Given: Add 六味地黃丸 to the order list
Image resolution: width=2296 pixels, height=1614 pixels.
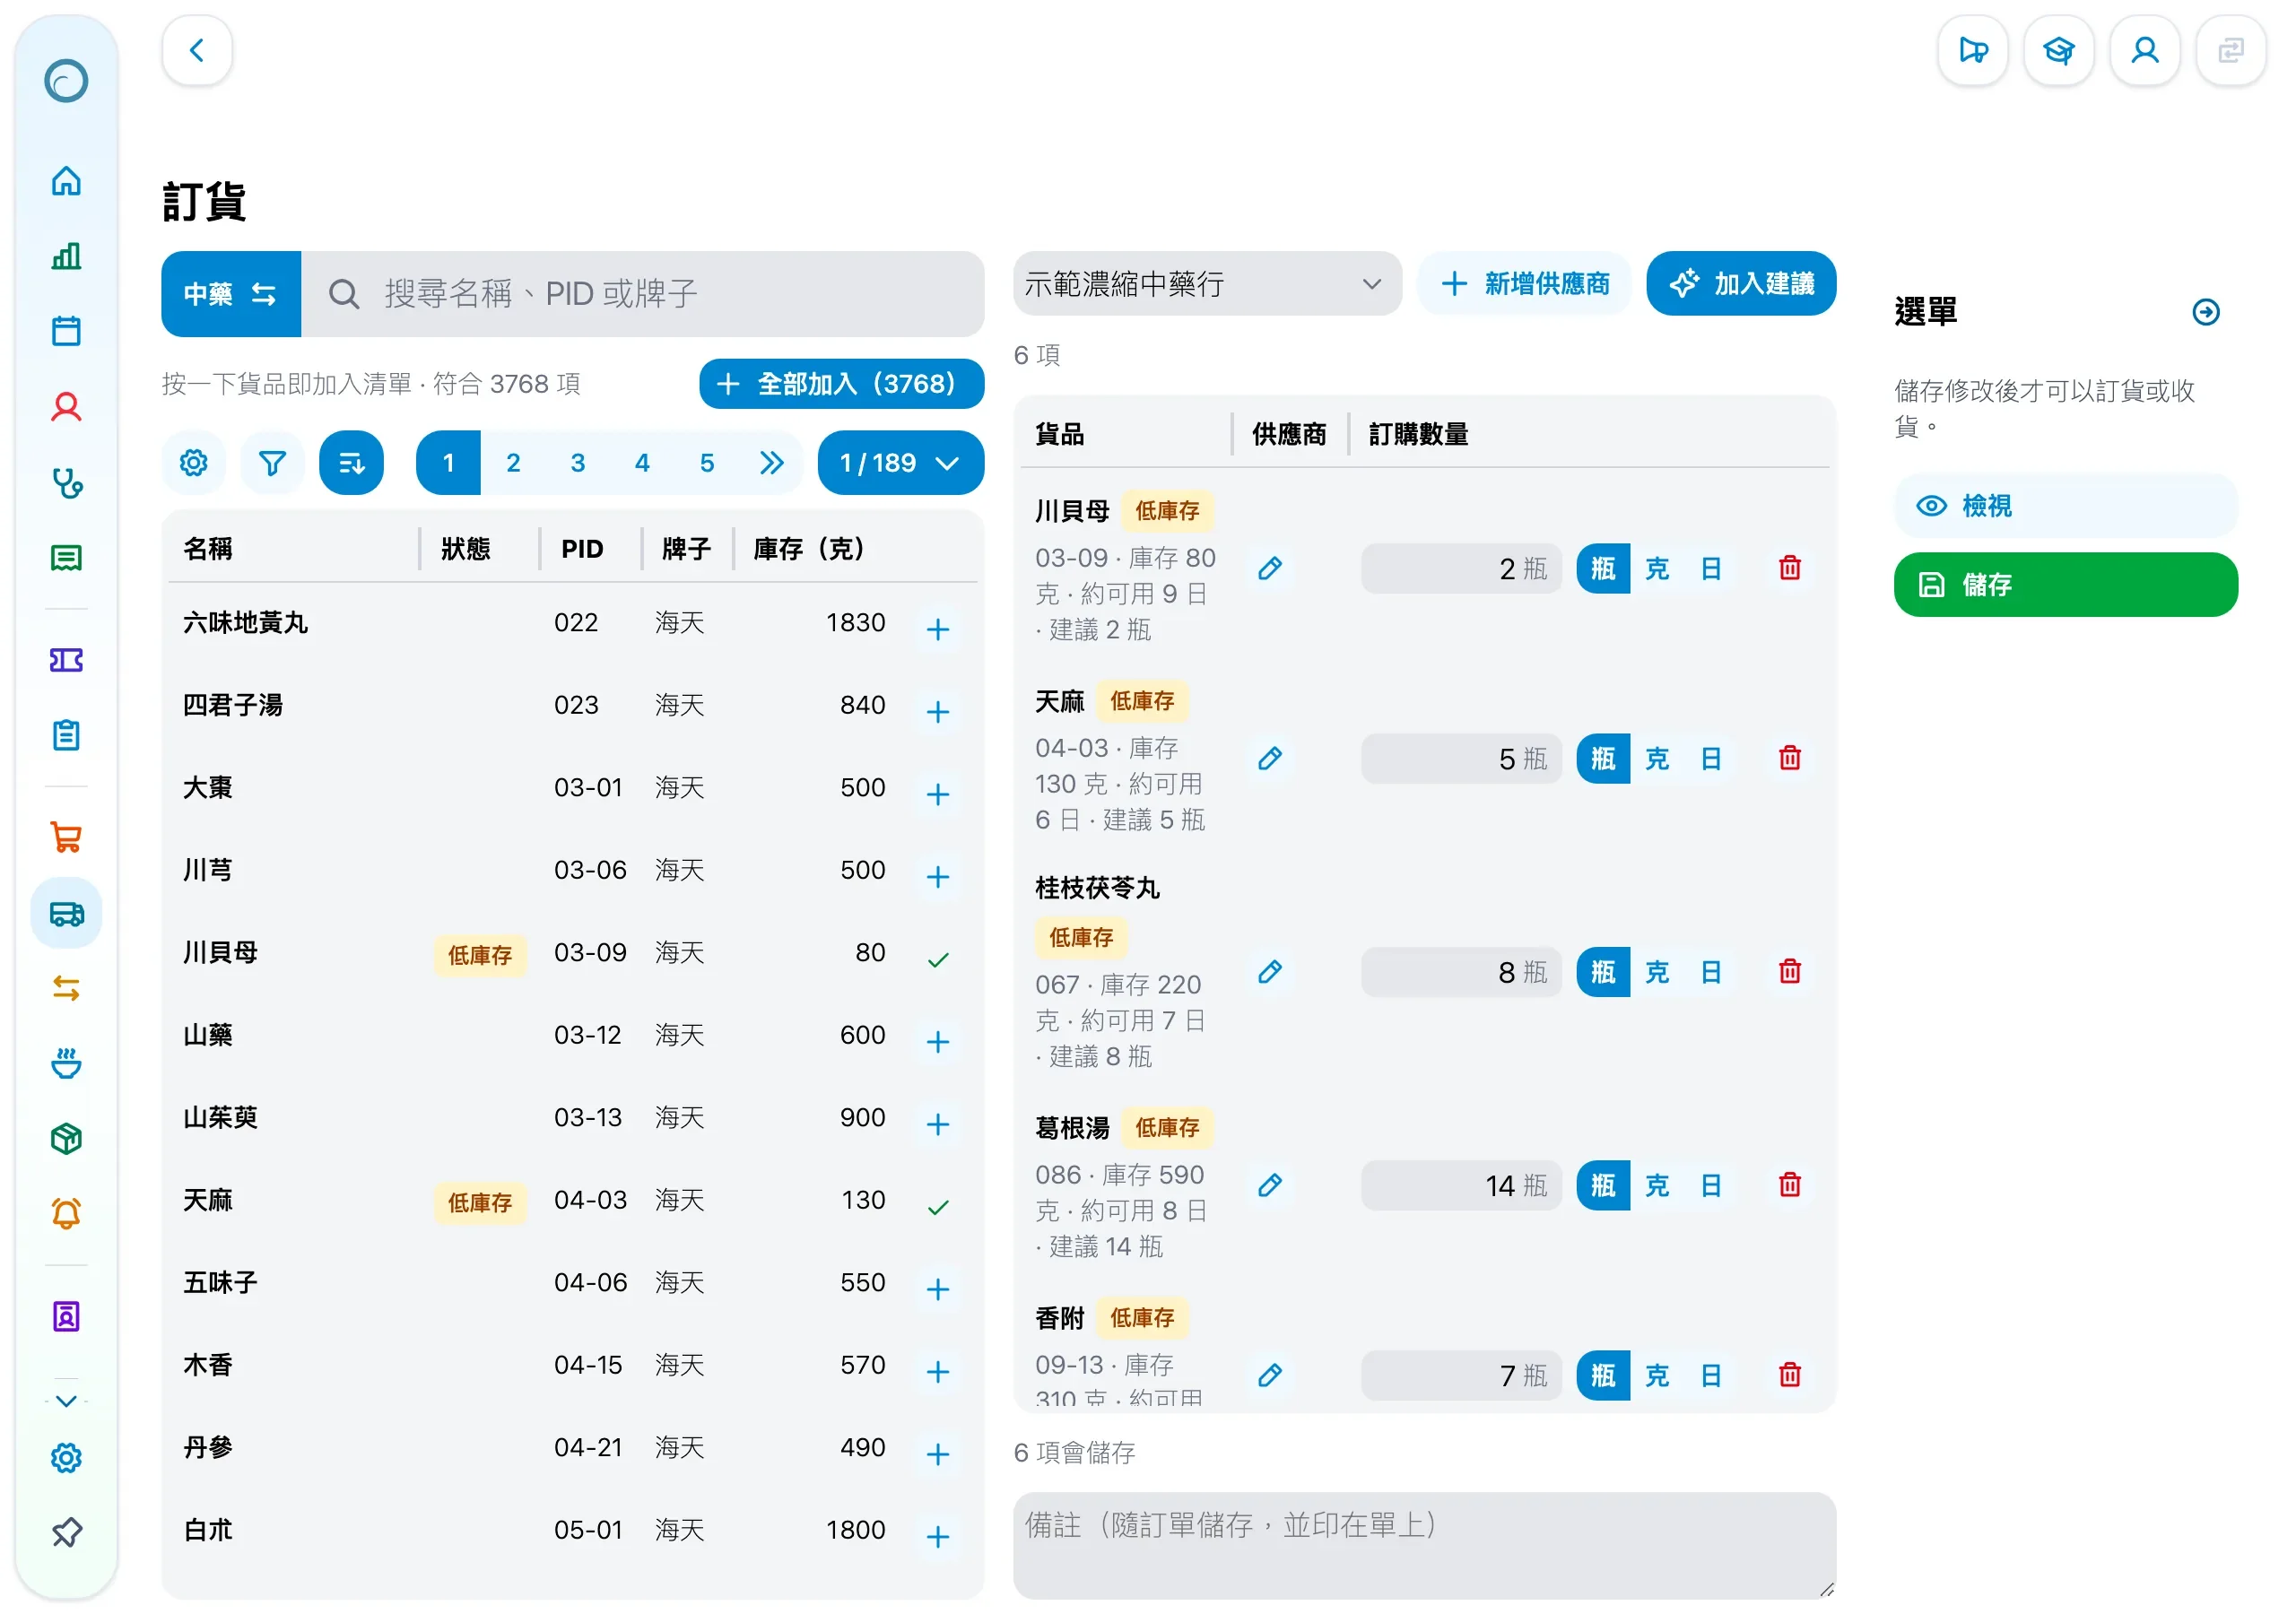Looking at the screenshot, I should 937,629.
